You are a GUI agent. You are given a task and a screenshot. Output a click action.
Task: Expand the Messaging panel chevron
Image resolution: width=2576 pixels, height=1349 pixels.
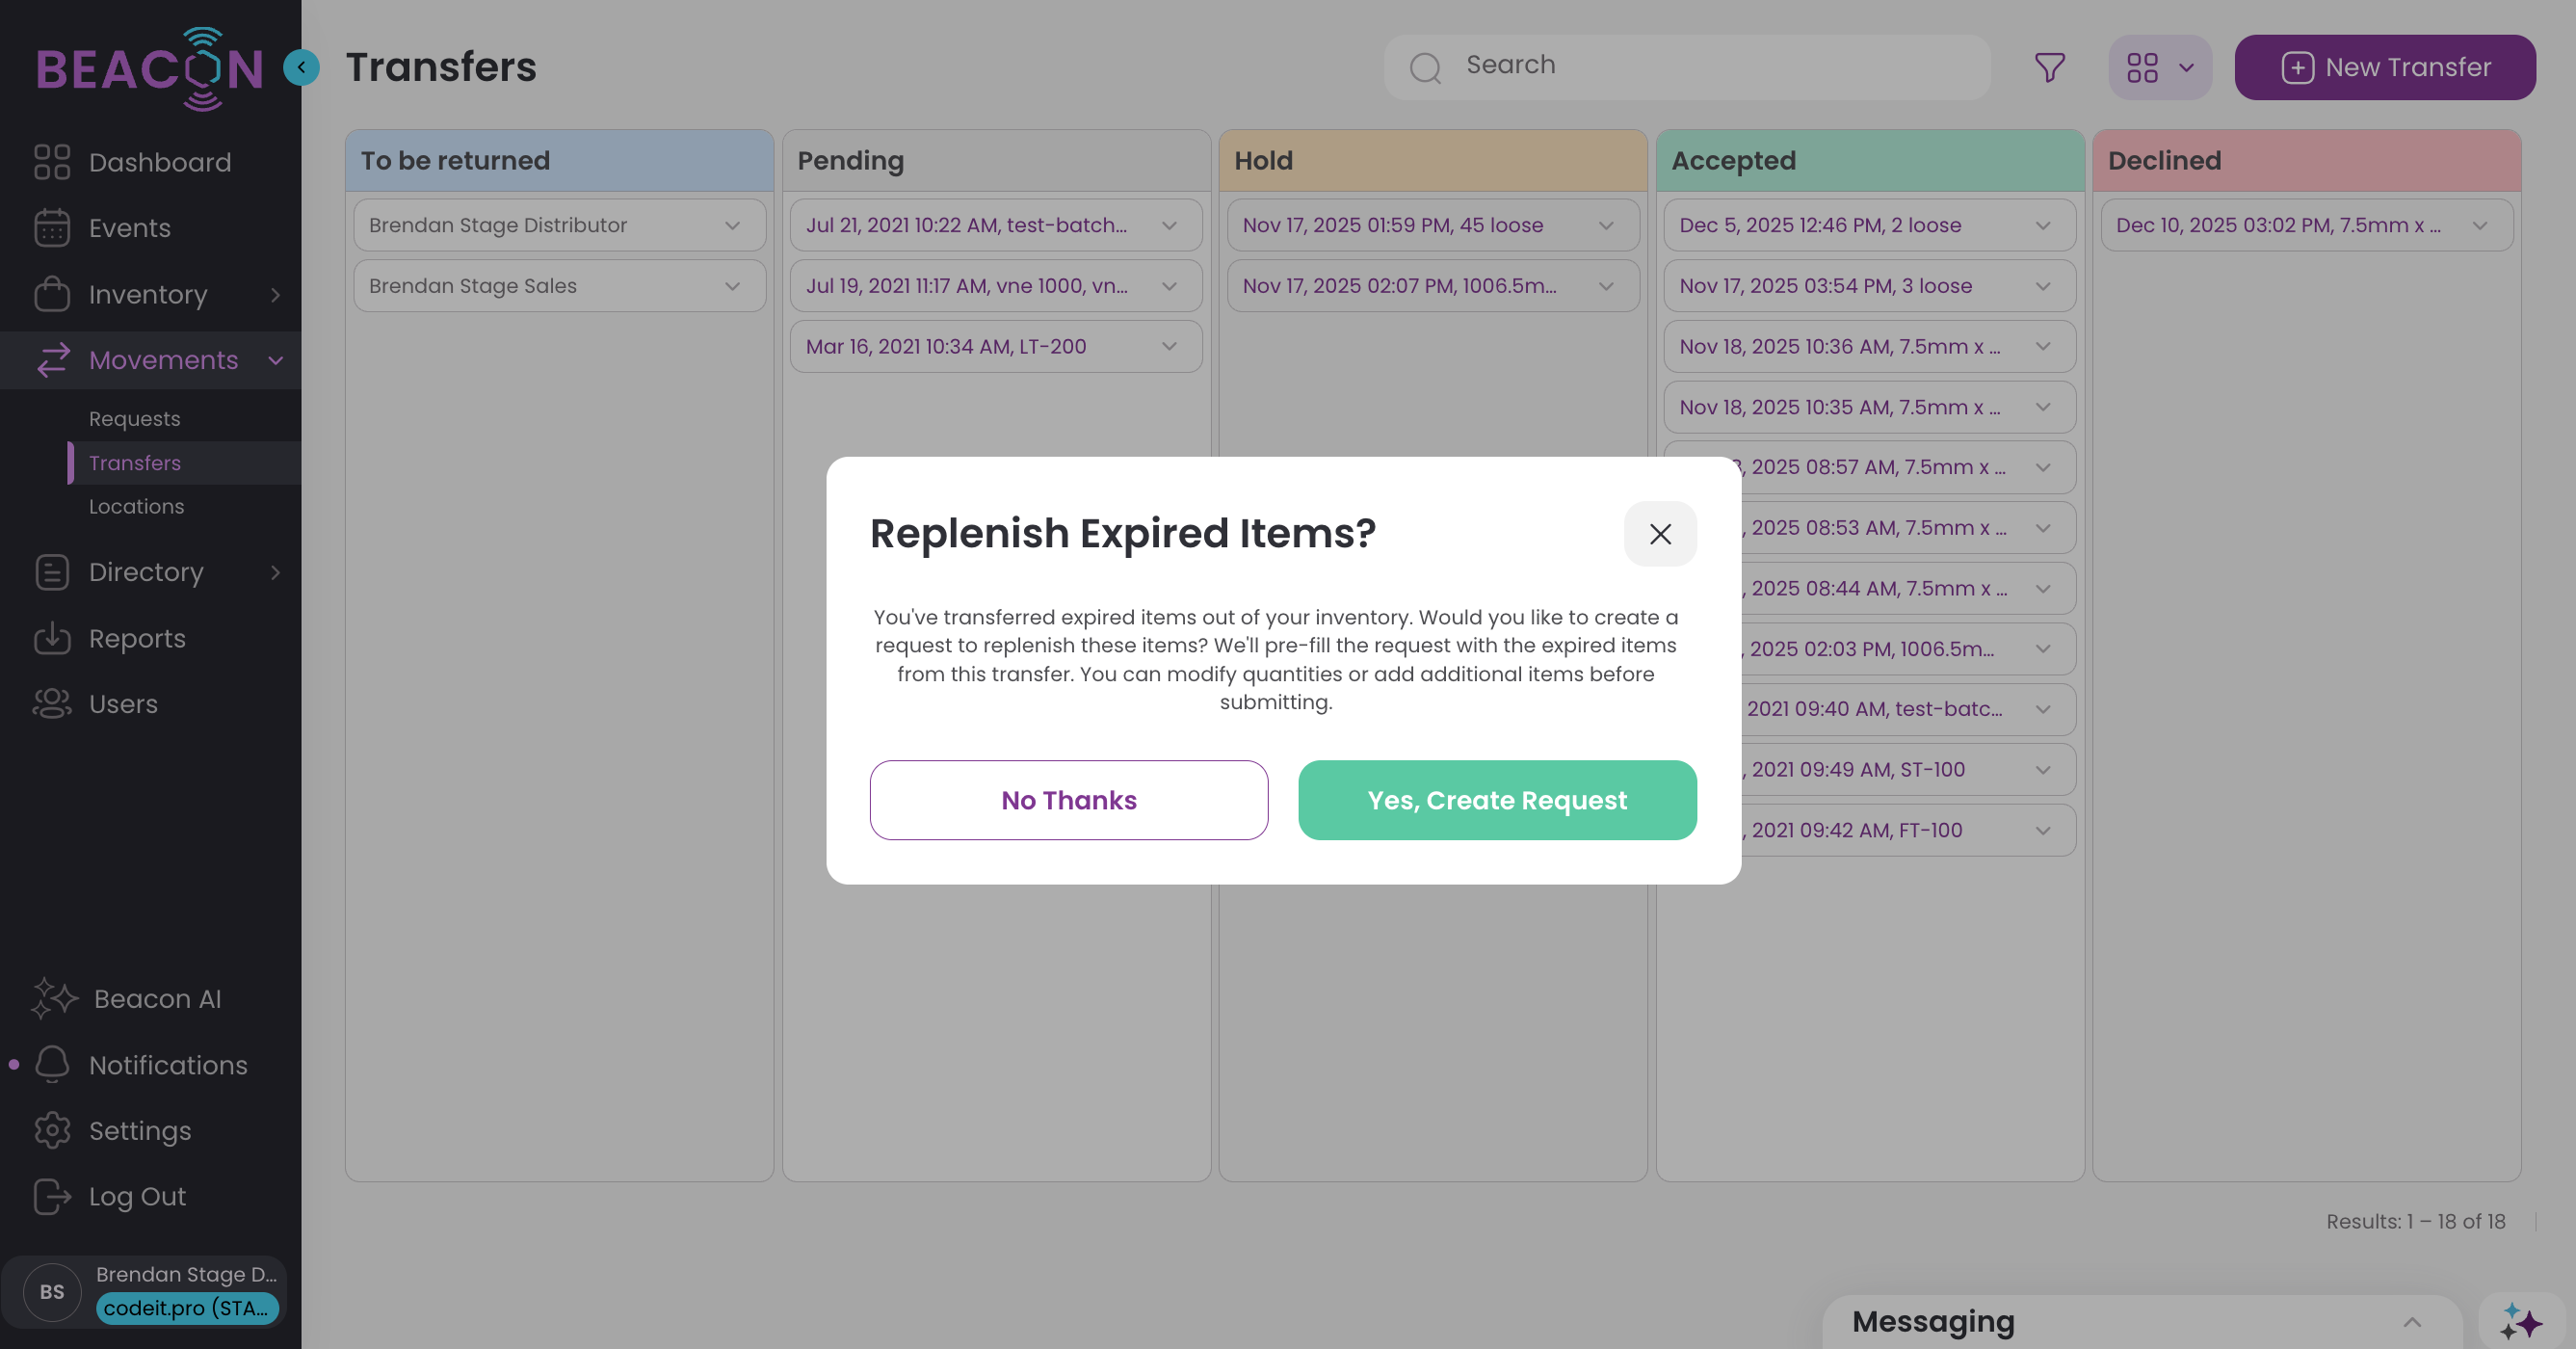2411,1321
